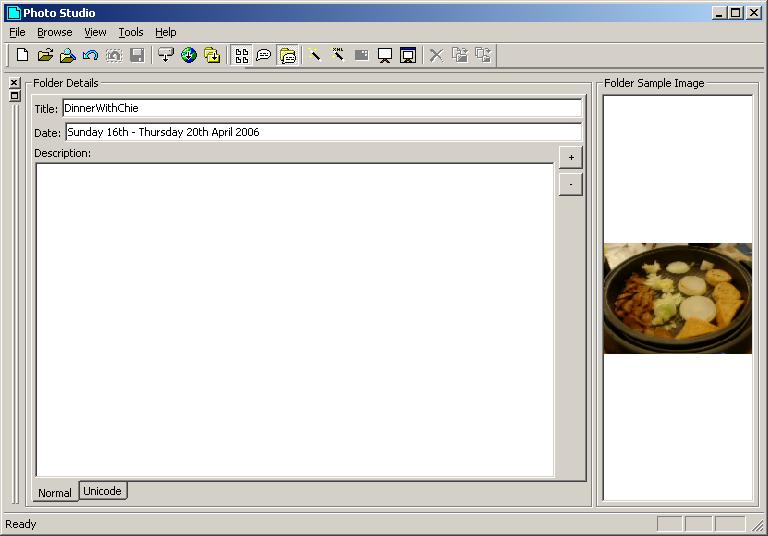Screen dimensions: 768x536
Task: Click the copy-to-folder toolbar icon
Action: click(x=460, y=55)
